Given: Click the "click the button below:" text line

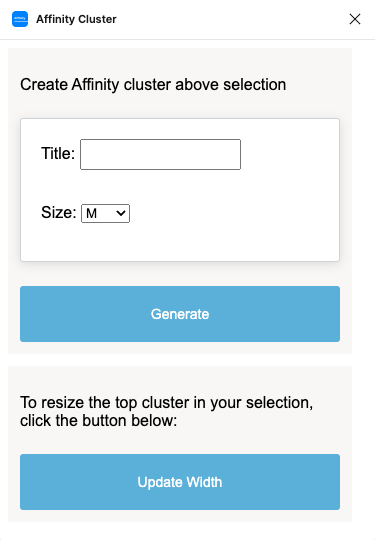Looking at the screenshot, I should pos(98,420).
